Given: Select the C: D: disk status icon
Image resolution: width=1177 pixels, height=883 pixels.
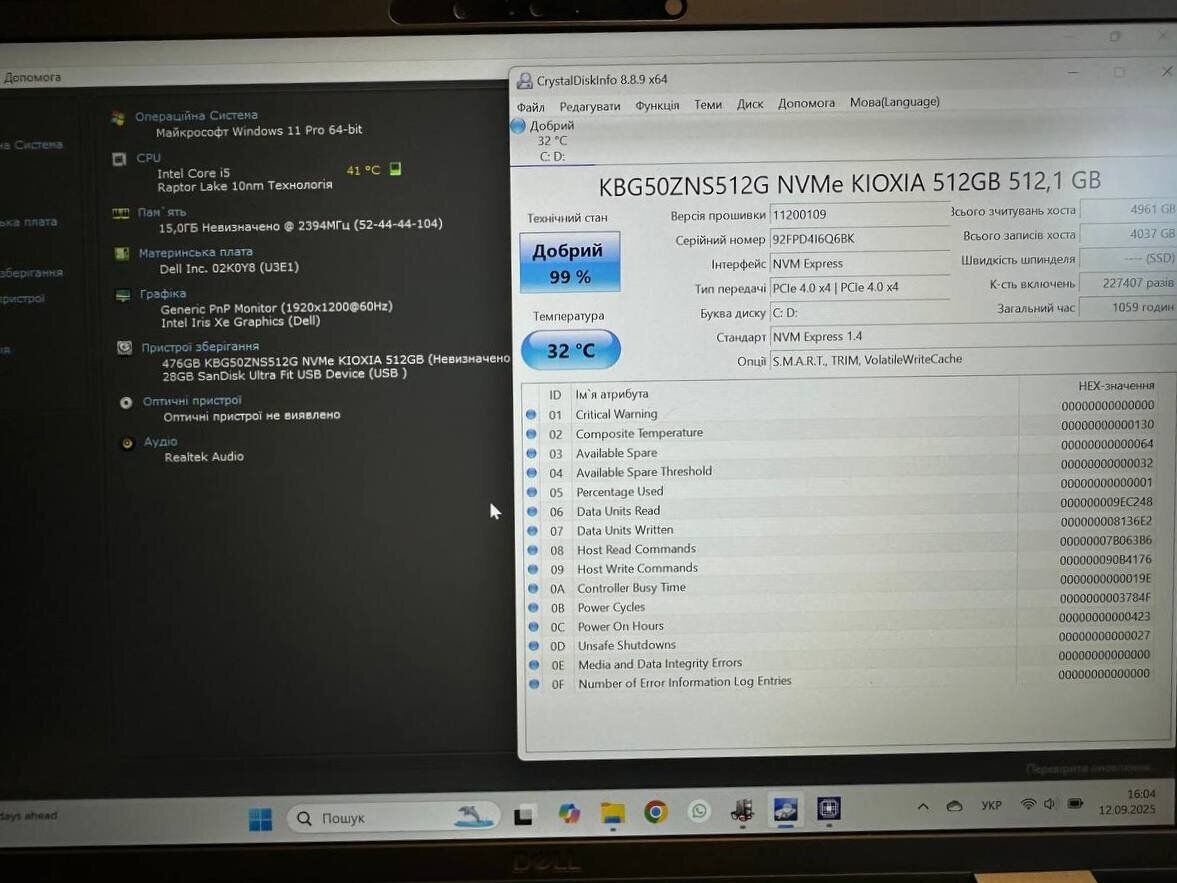Looking at the screenshot, I should [518, 127].
